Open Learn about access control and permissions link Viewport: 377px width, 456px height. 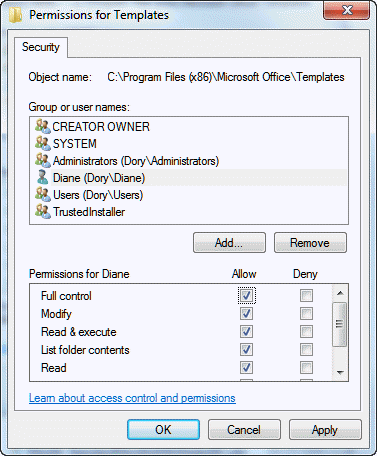coord(132,398)
